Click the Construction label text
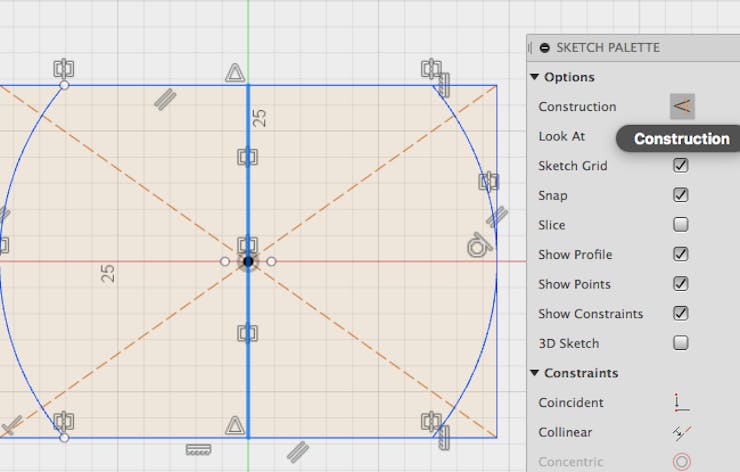This screenshot has width=740, height=472. (x=577, y=107)
